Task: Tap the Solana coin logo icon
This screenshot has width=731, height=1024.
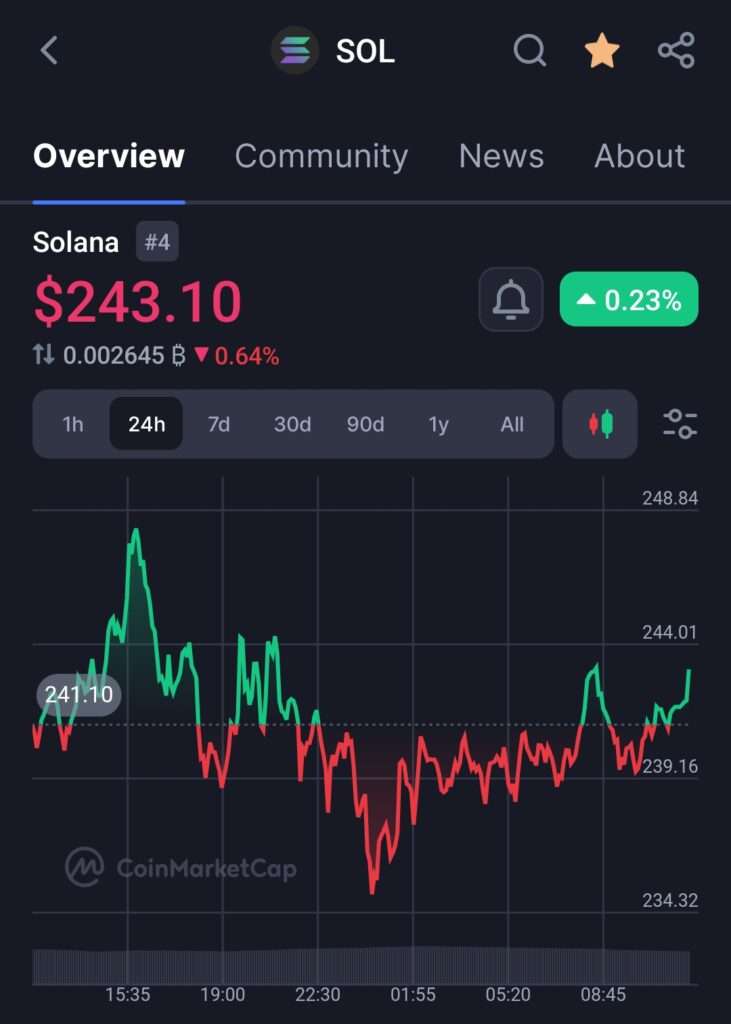Action: [295, 50]
